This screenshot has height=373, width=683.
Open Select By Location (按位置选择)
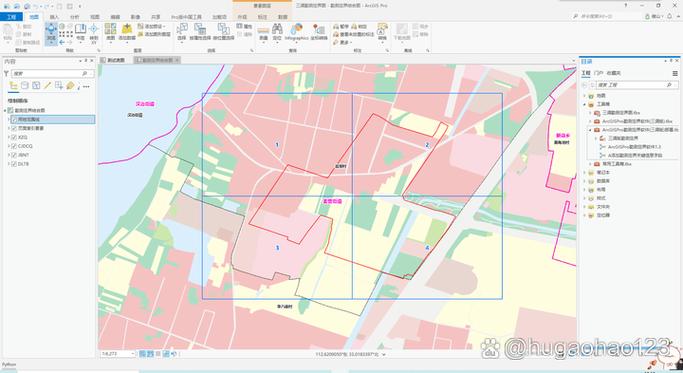point(223,33)
